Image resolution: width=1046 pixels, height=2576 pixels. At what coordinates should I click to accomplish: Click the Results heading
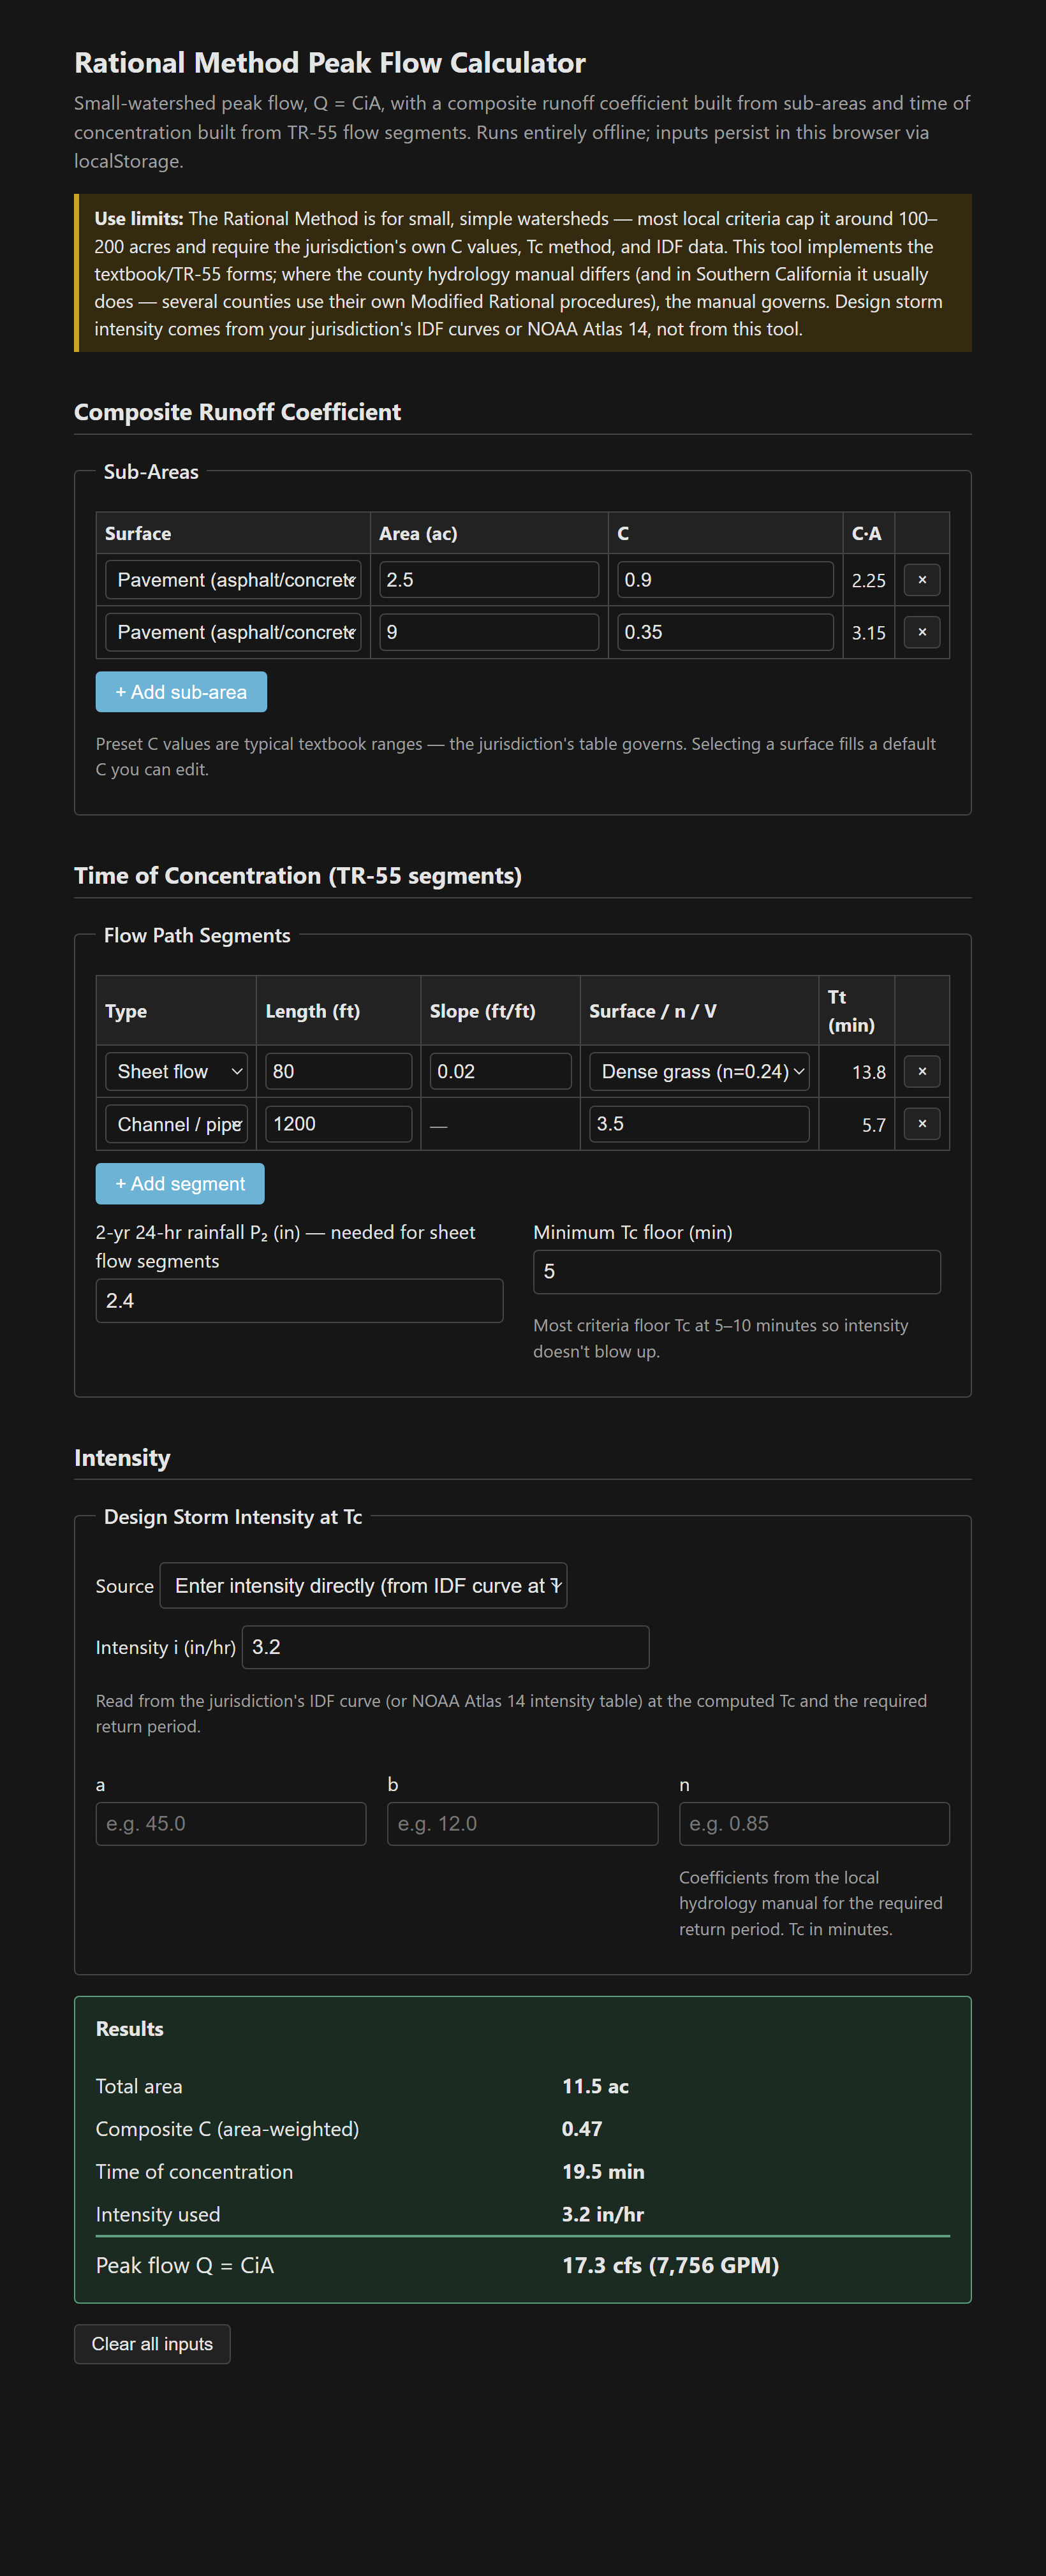click(130, 2028)
